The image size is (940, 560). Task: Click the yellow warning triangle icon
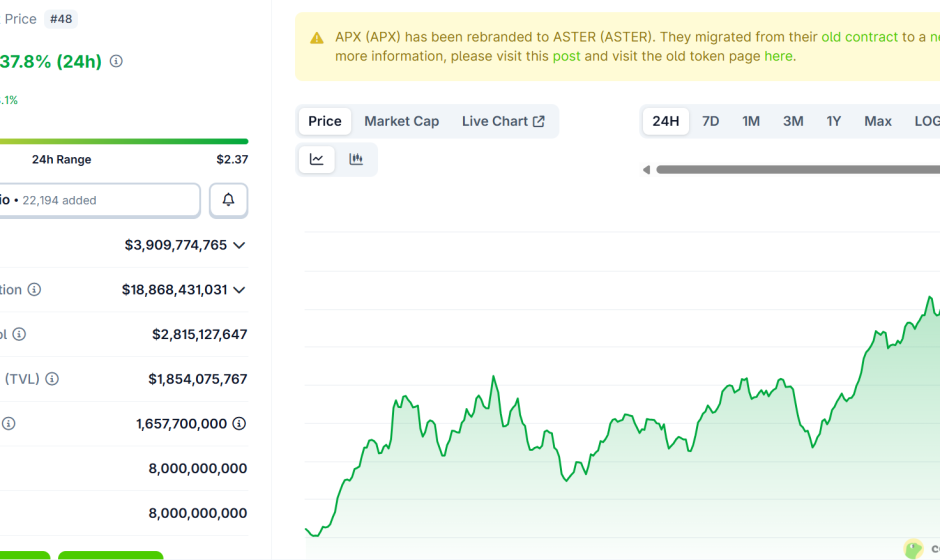coord(317,38)
